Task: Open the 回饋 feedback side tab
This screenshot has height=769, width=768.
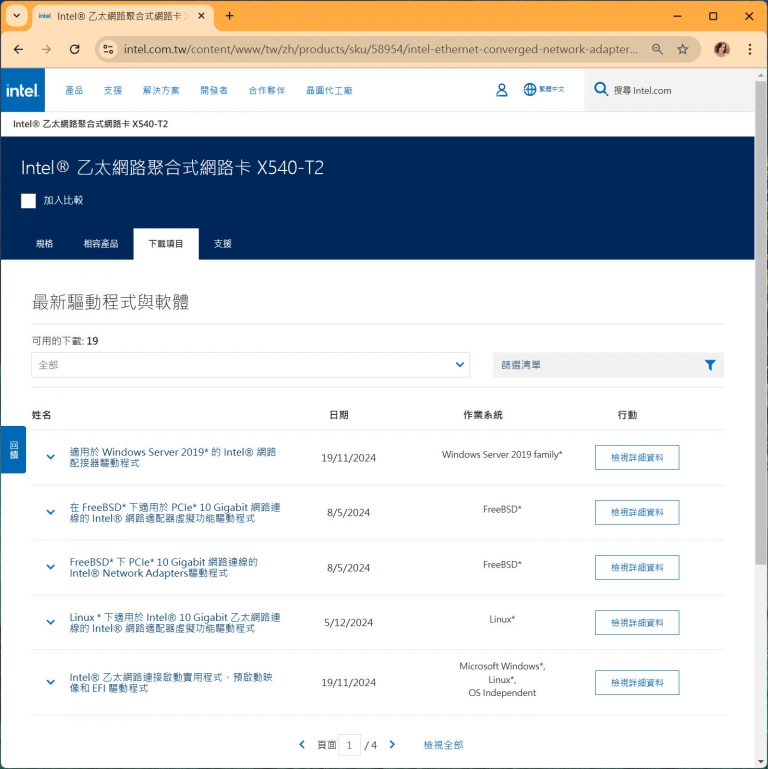Action: coord(13,449)
